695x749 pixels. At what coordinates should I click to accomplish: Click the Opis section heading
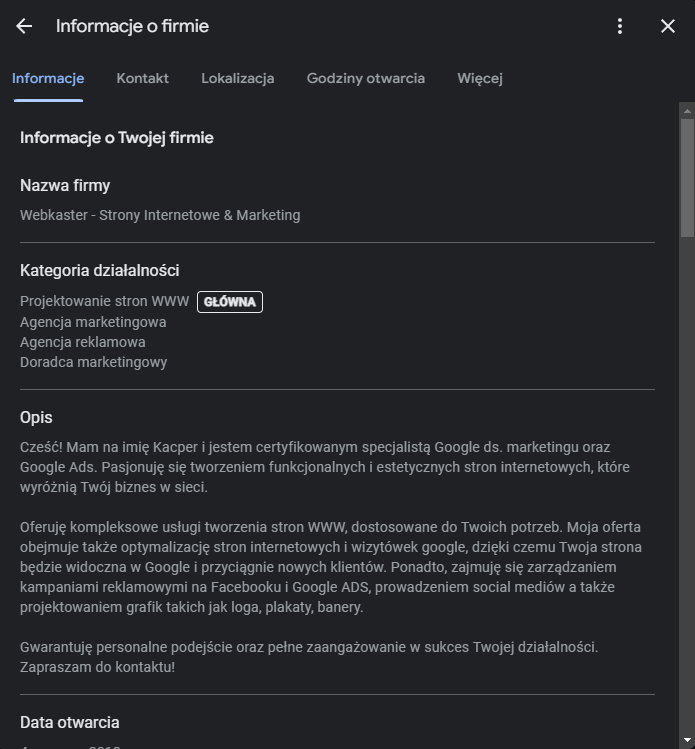tap(36, 417)
